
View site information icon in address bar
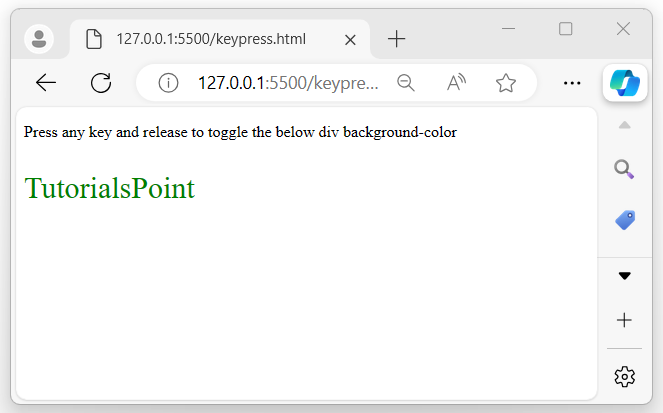click(x=168, y=82)
